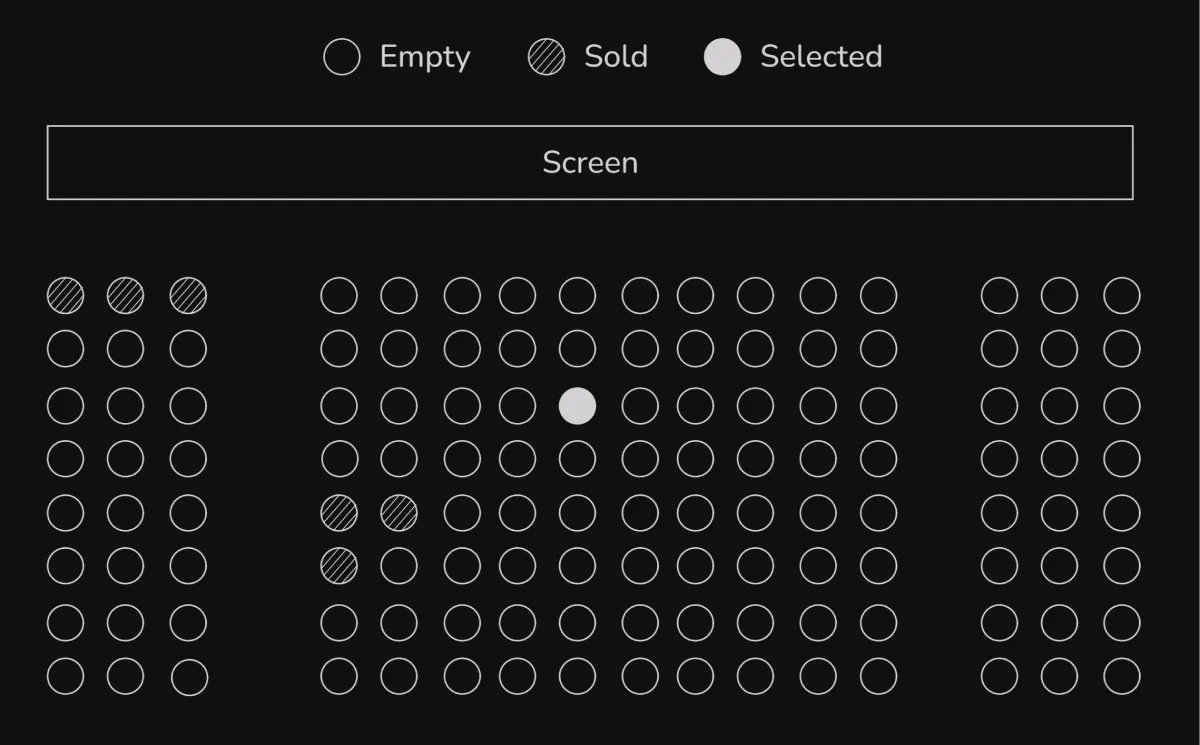The height and width of the screenshot is (745, 1200).
Task: Pick the seat immediately right of the selected seat
Action: click(x=640, y=406)
